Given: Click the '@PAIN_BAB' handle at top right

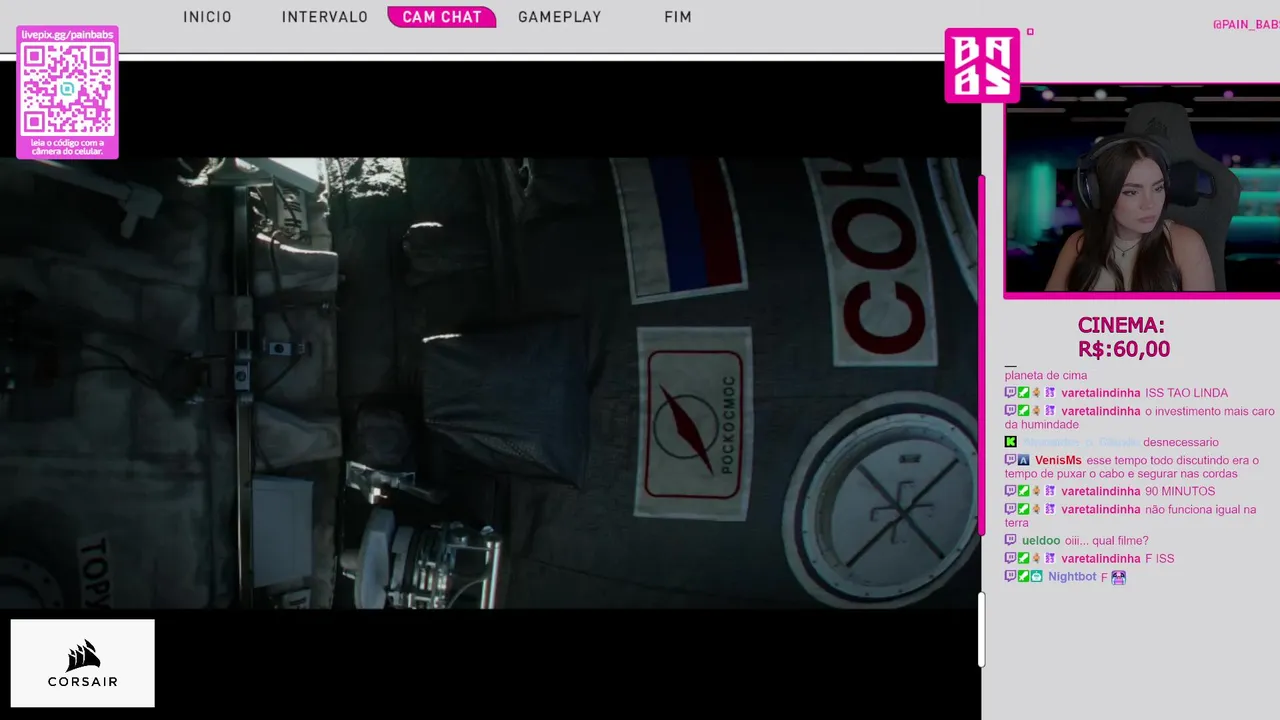Looking at the screenshot, I should pos(1246,25).
